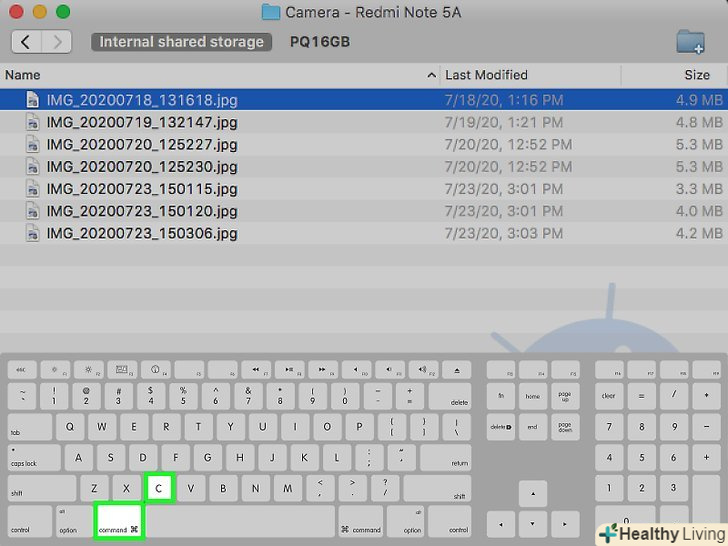
Task: Click the date 7/19/20, 1:21 PM
Action: [504, 122]
